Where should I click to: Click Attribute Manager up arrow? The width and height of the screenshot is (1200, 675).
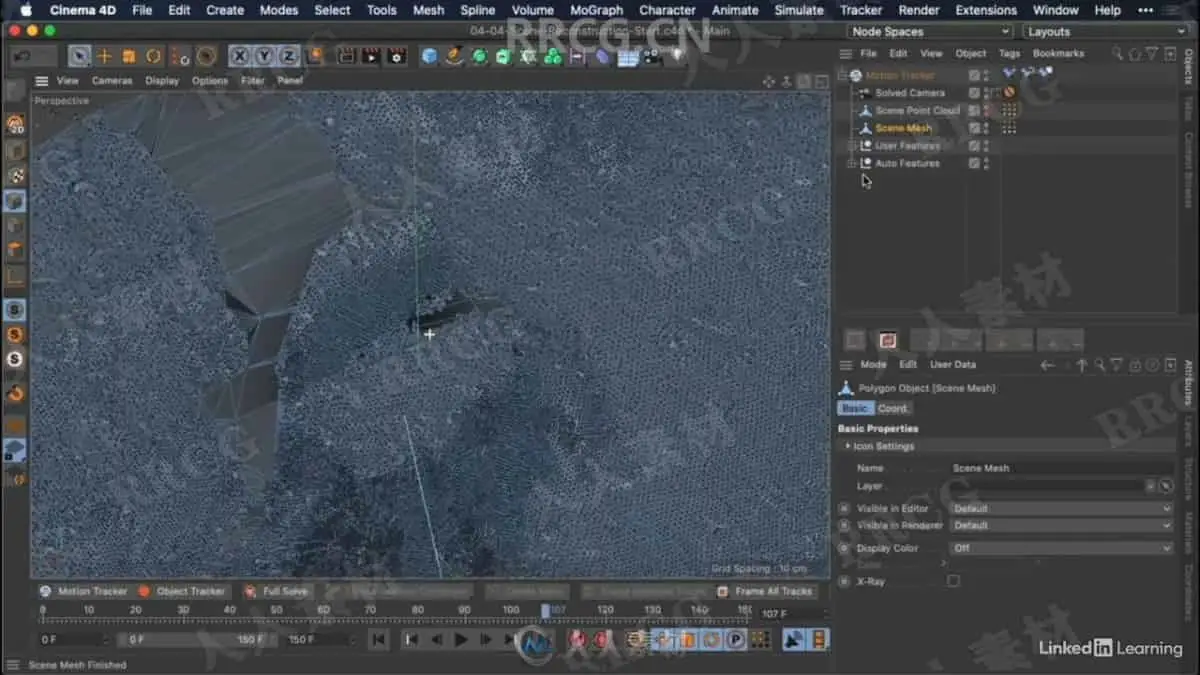[x=1081, y=365]
